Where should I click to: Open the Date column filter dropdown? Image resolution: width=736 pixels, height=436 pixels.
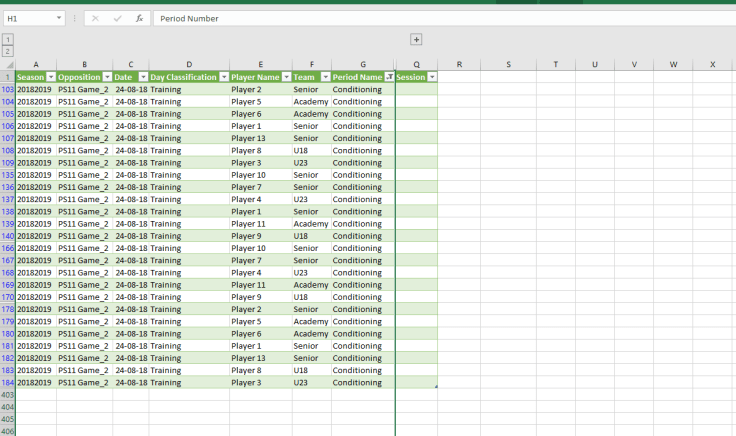143,77
